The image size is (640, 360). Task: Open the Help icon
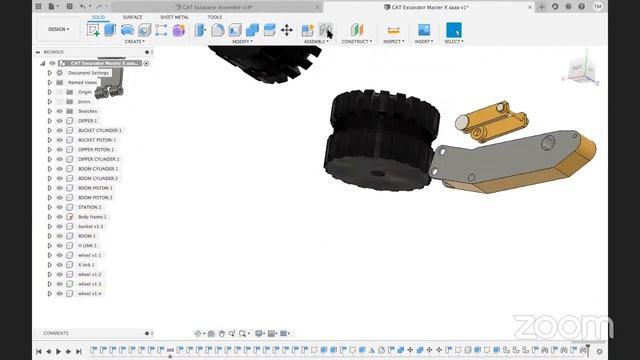click(581, 7)
